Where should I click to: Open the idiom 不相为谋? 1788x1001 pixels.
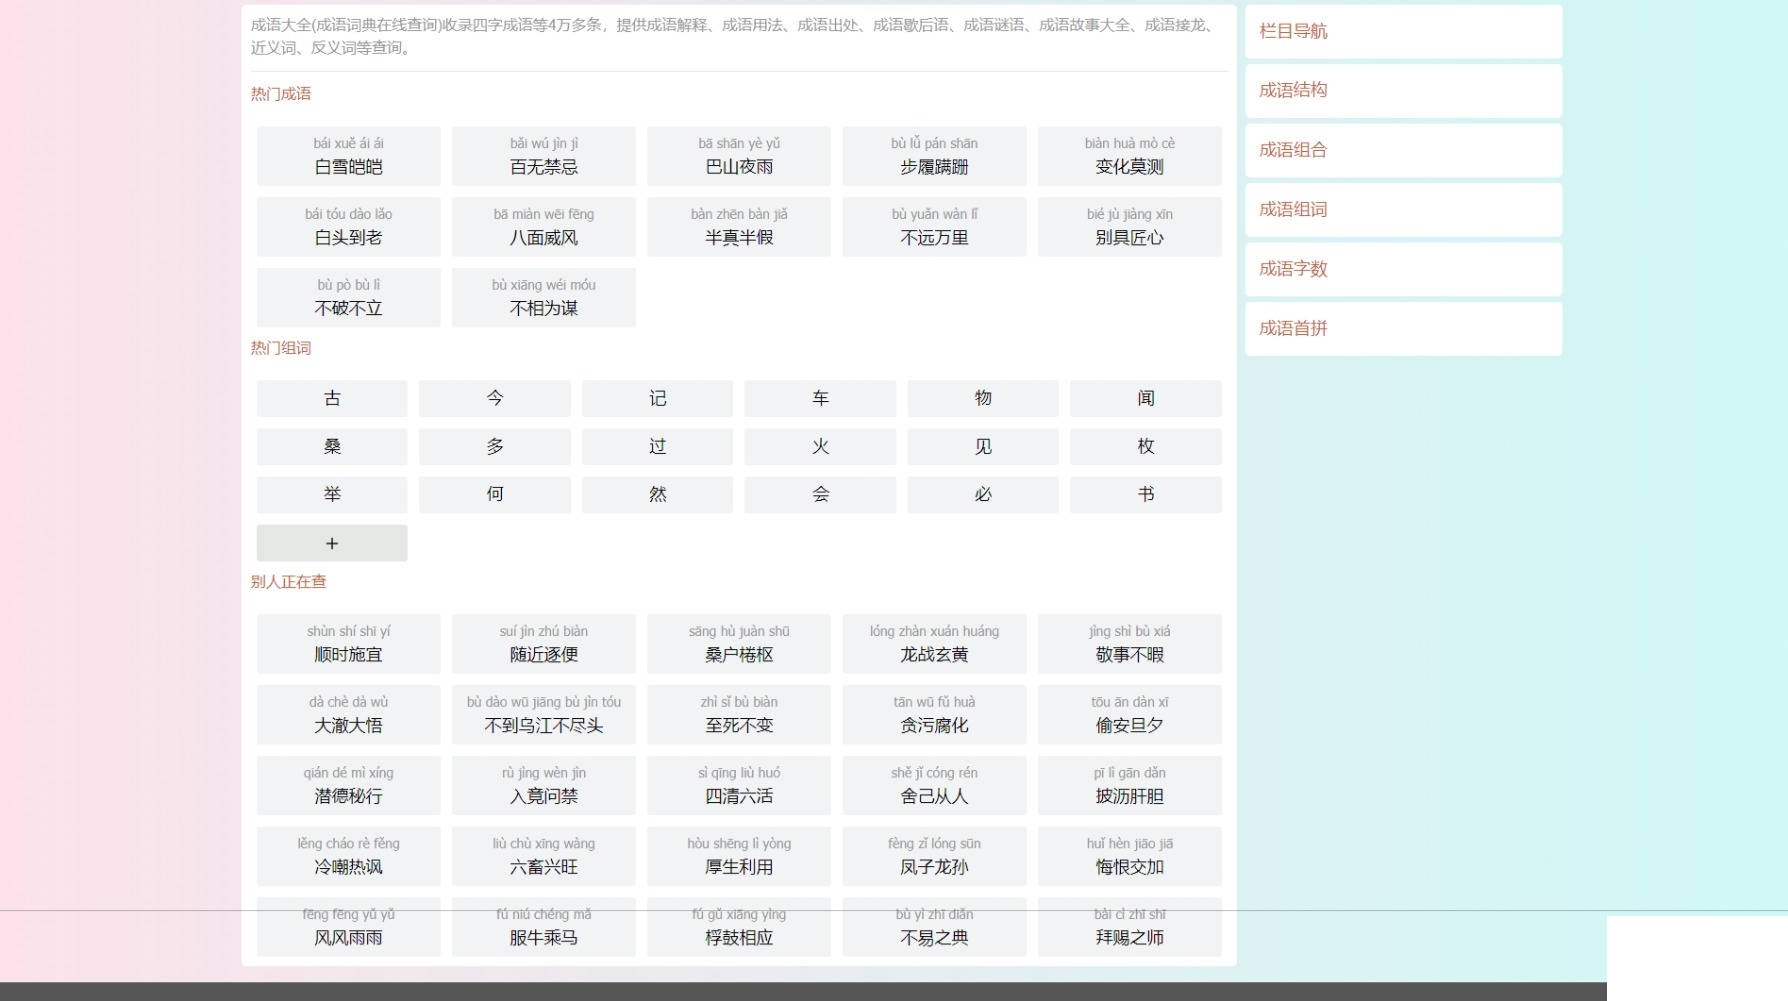click(544, 298)
